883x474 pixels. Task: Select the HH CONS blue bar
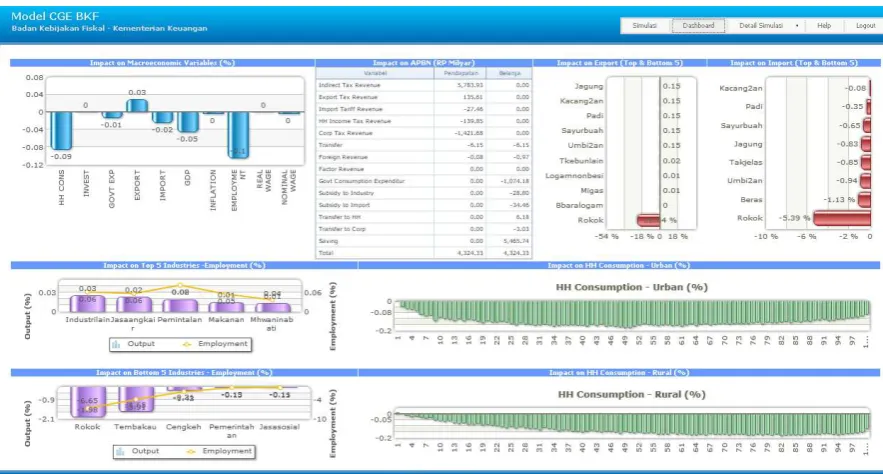click(61, 130)
